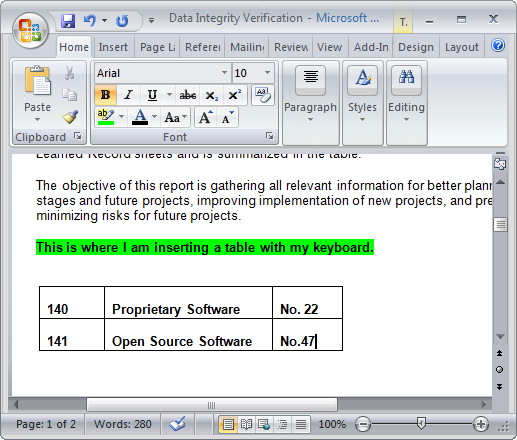This screenshot has width=517, height=440.
Task: Open the View tab
Action: (329, 47)
